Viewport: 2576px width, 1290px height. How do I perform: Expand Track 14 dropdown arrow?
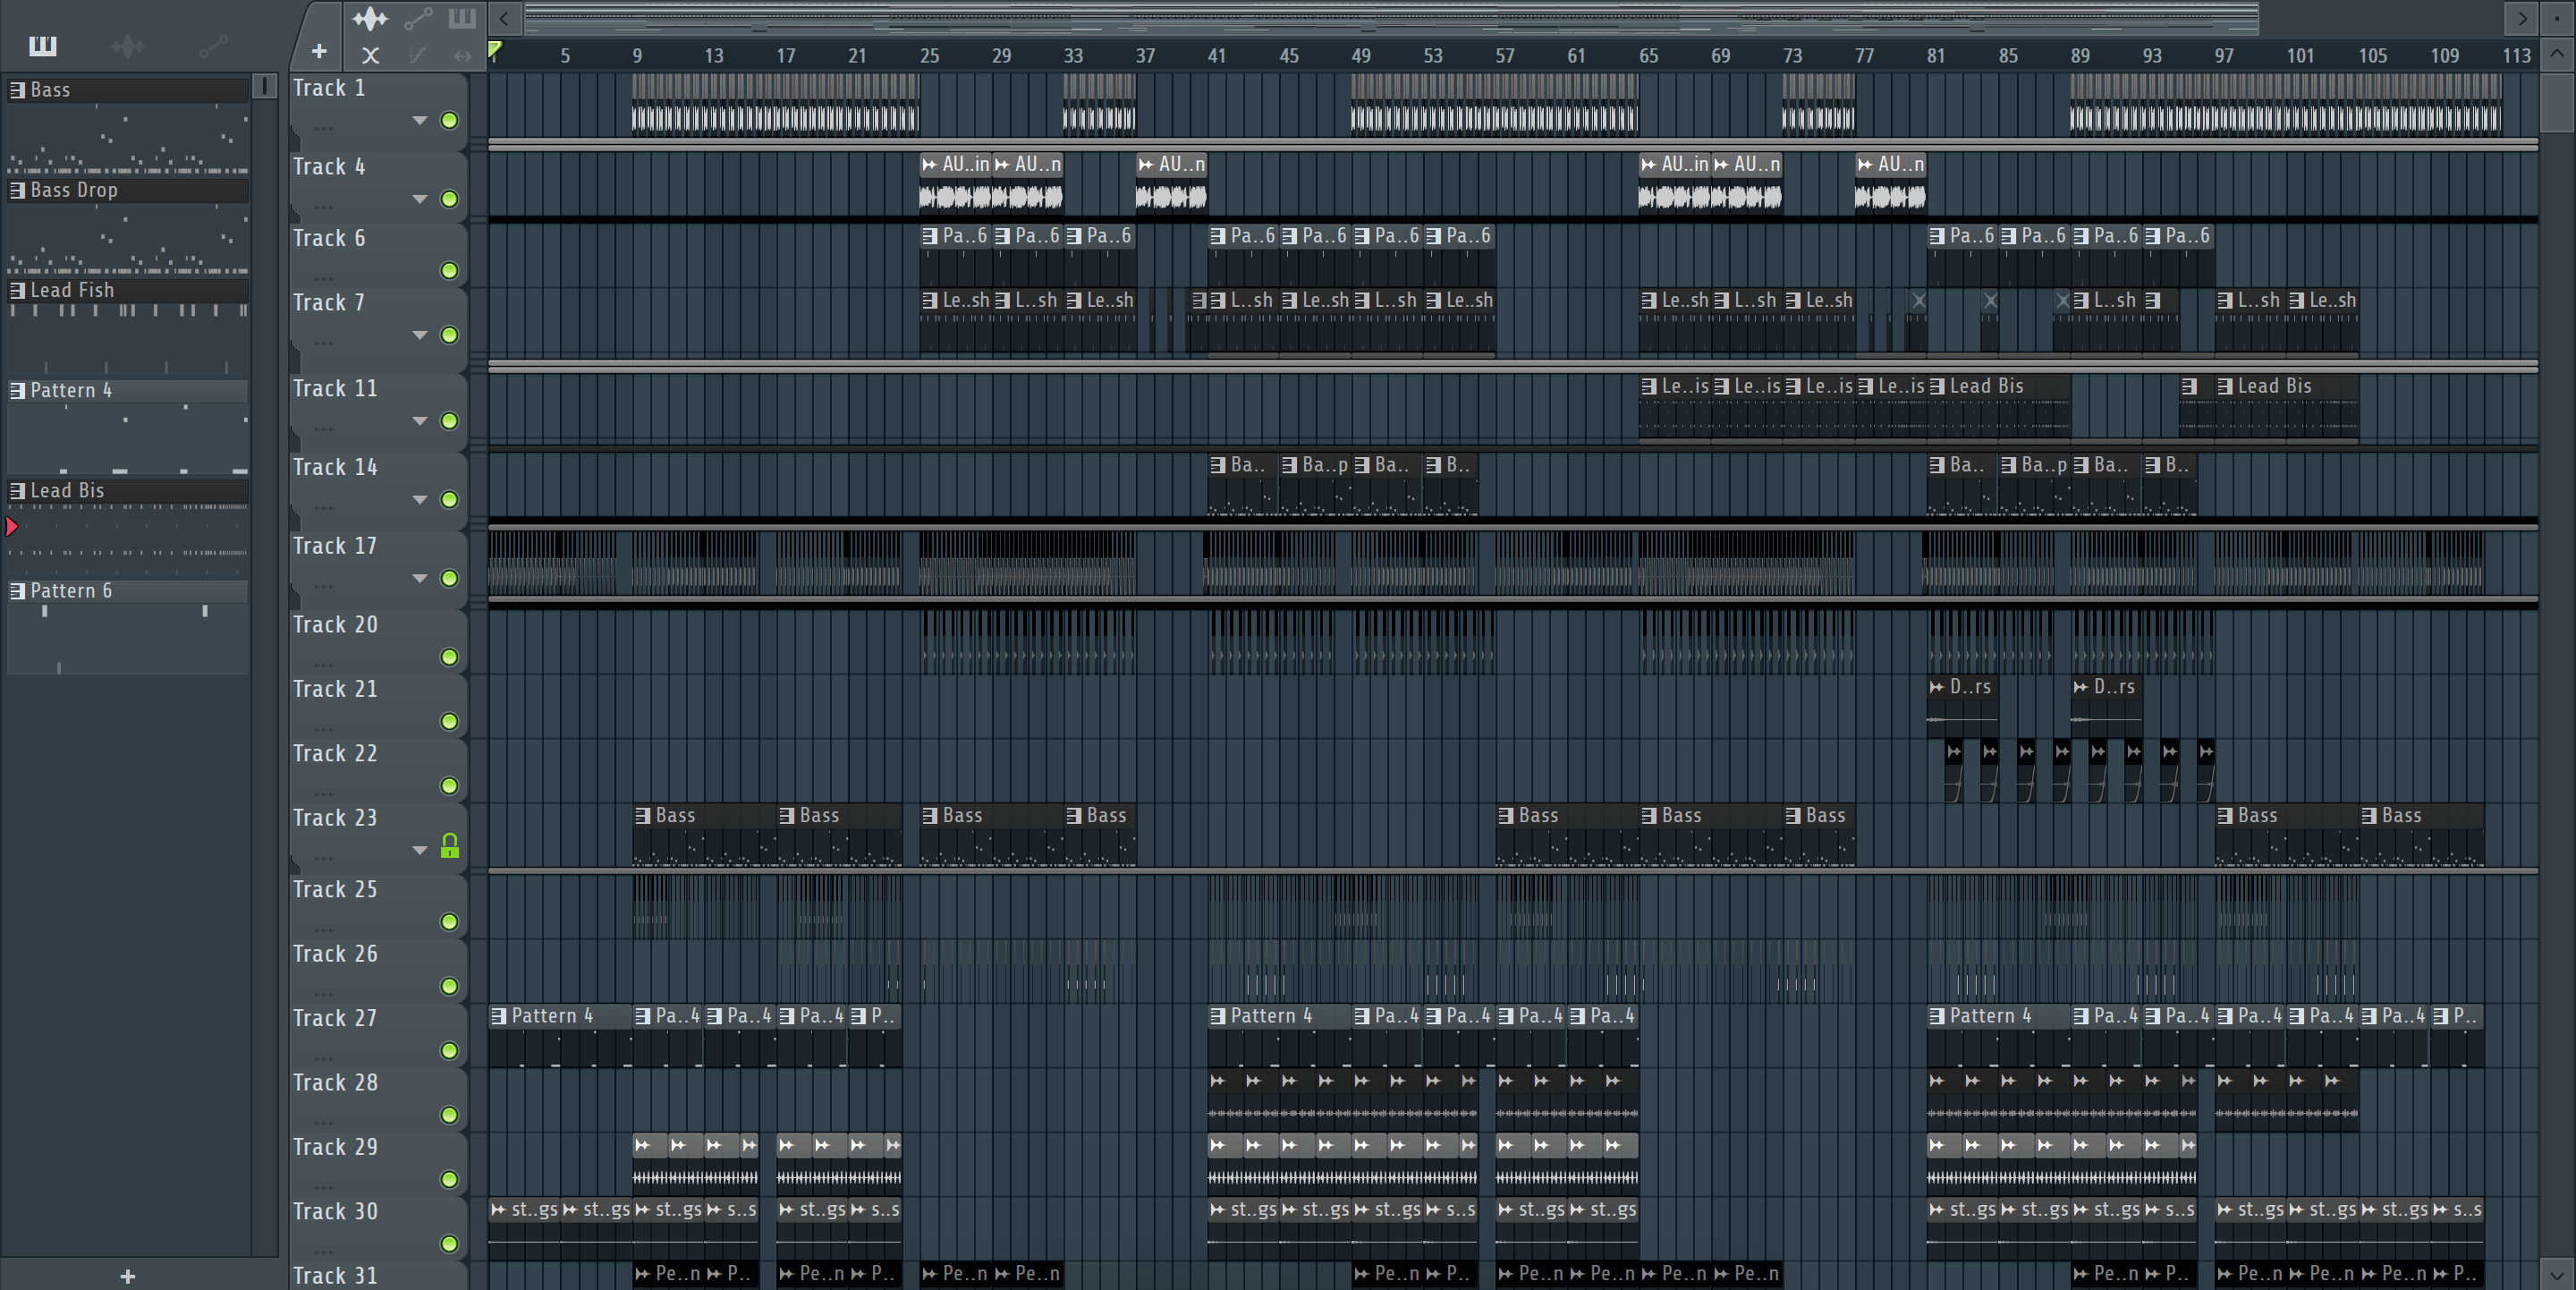(420, 500)
